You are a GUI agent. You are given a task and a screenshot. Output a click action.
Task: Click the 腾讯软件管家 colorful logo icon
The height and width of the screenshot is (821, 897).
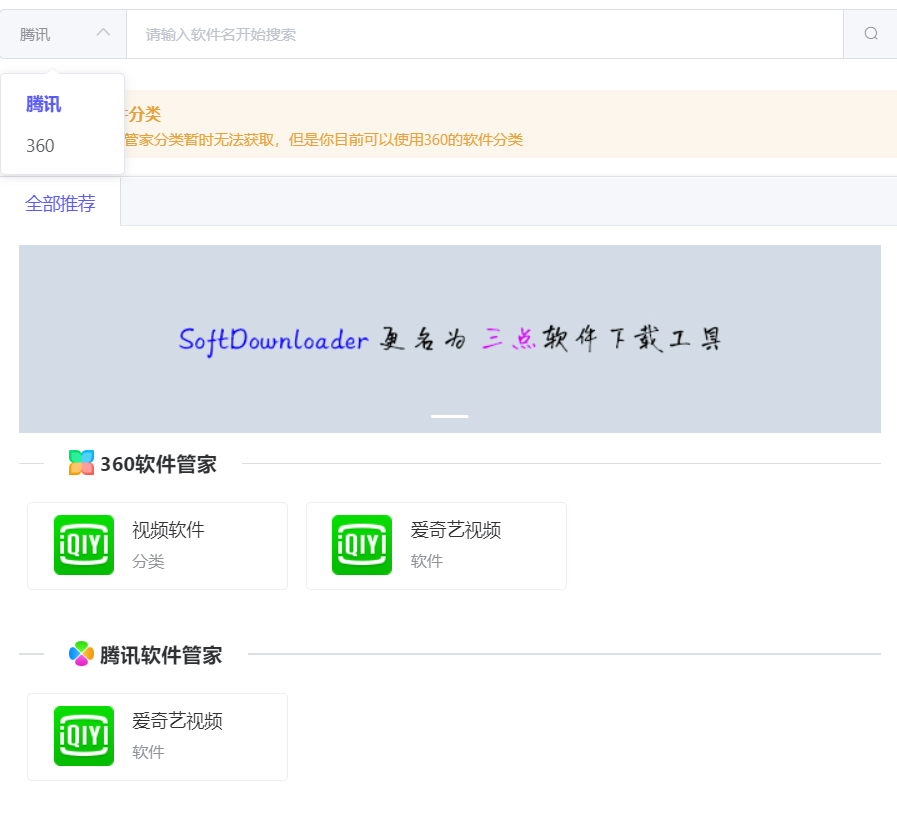(x=79, y=654)
